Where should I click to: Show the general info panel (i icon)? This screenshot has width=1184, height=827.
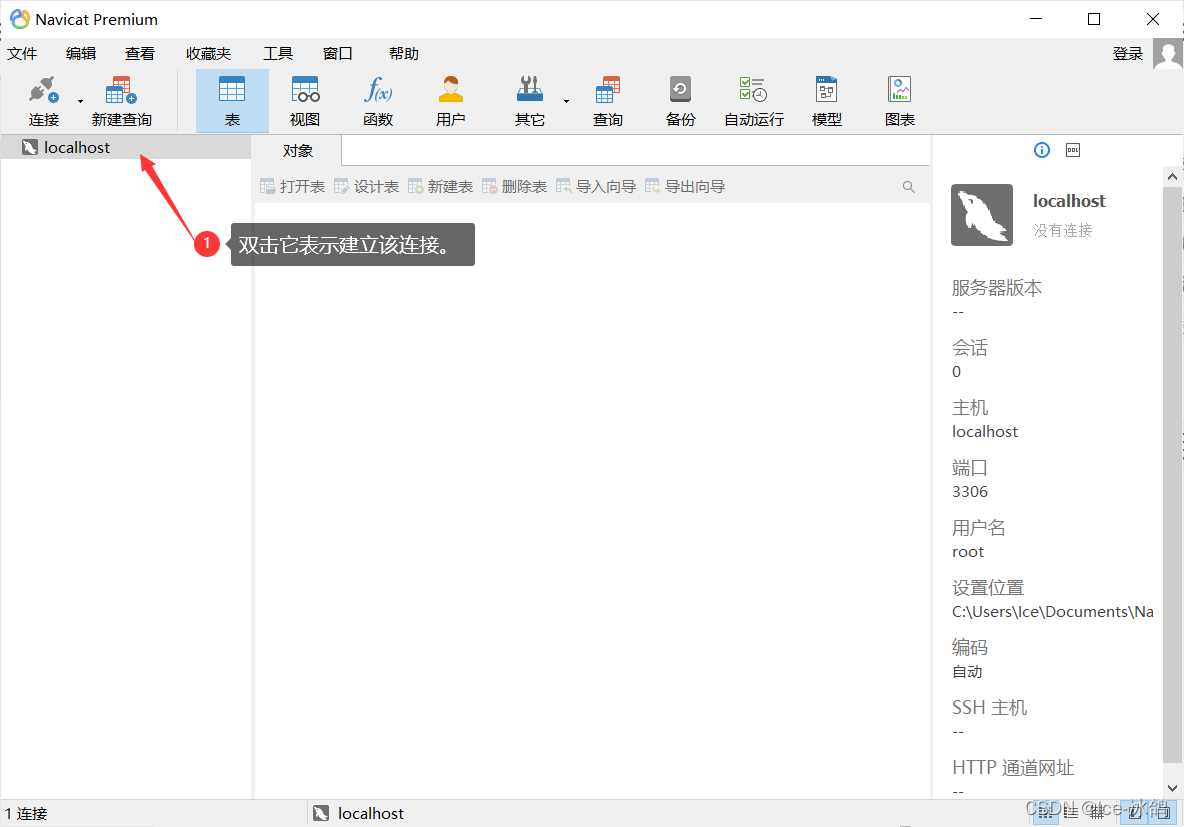tap(1041, 150)
